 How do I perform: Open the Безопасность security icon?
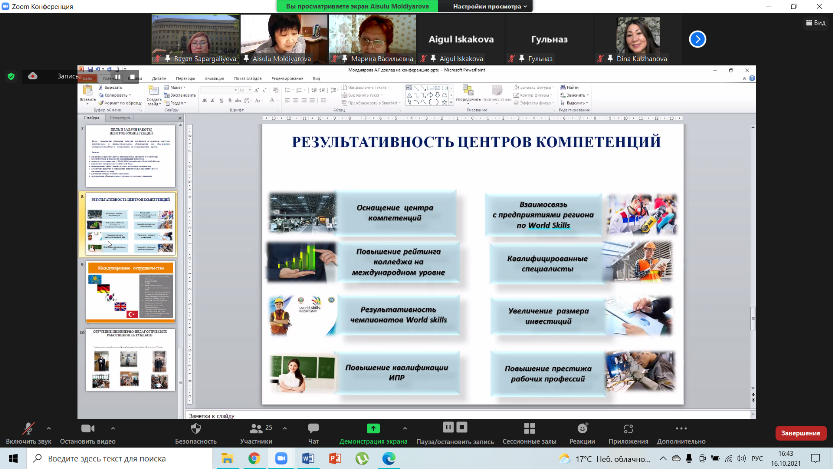pos(195,428)
